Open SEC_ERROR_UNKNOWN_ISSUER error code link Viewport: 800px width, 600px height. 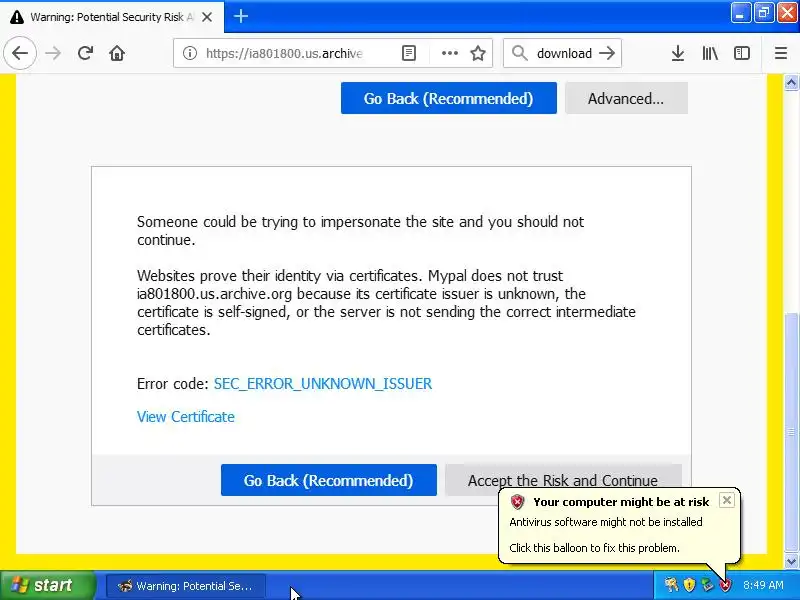(322, 384)
